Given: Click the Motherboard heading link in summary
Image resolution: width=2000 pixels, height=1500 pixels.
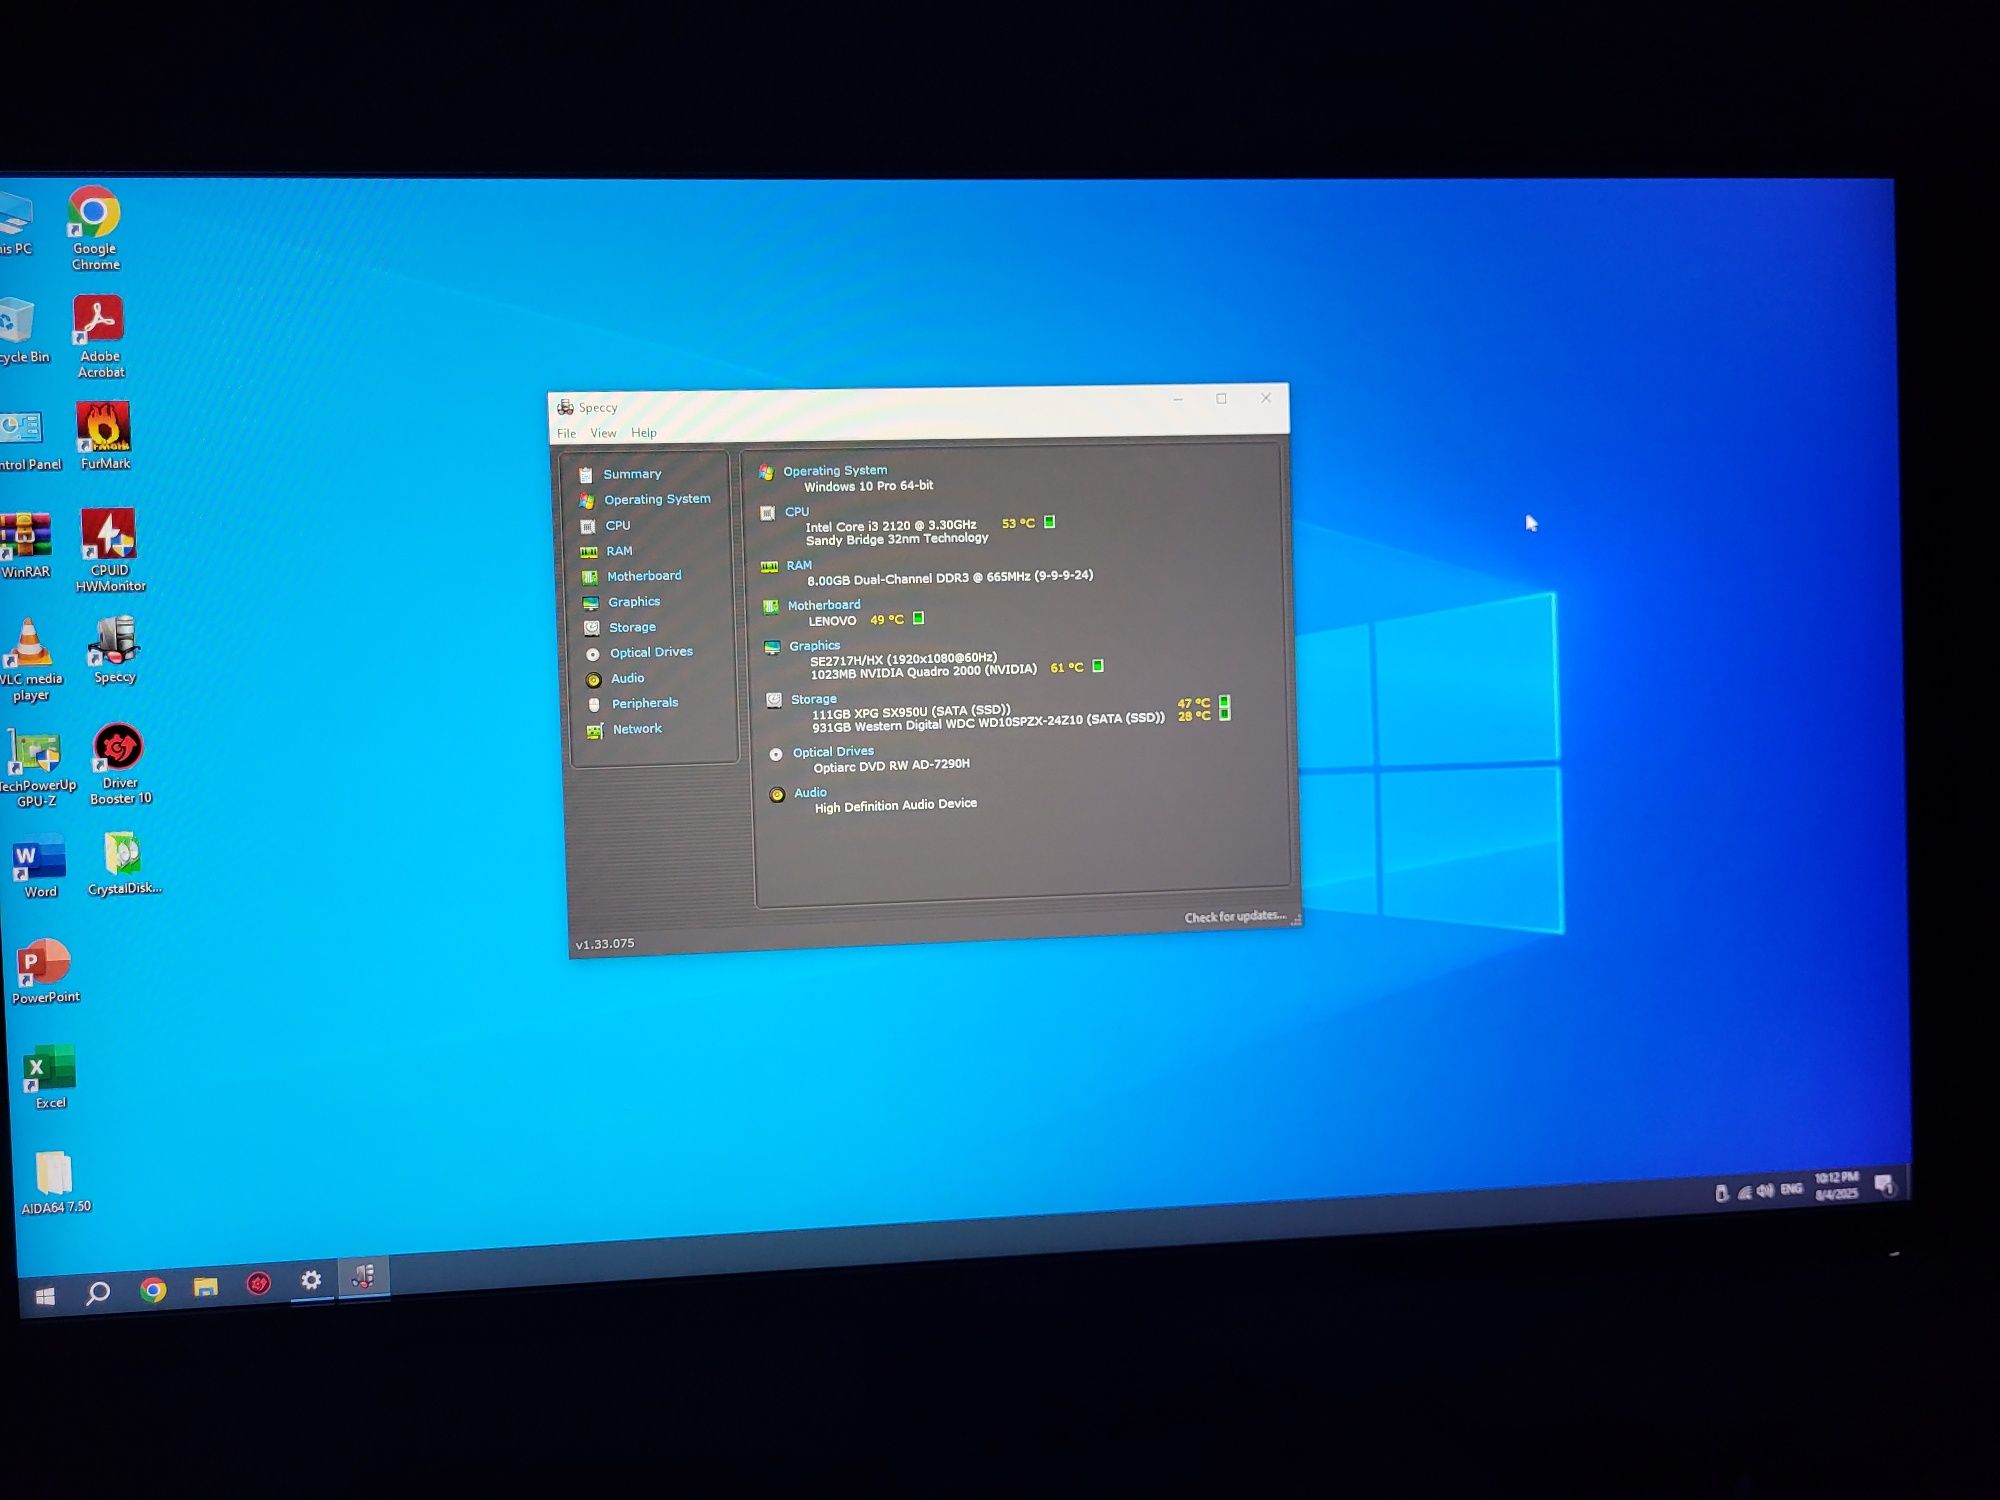Looking at the screenshot, I should pos(824,605).
